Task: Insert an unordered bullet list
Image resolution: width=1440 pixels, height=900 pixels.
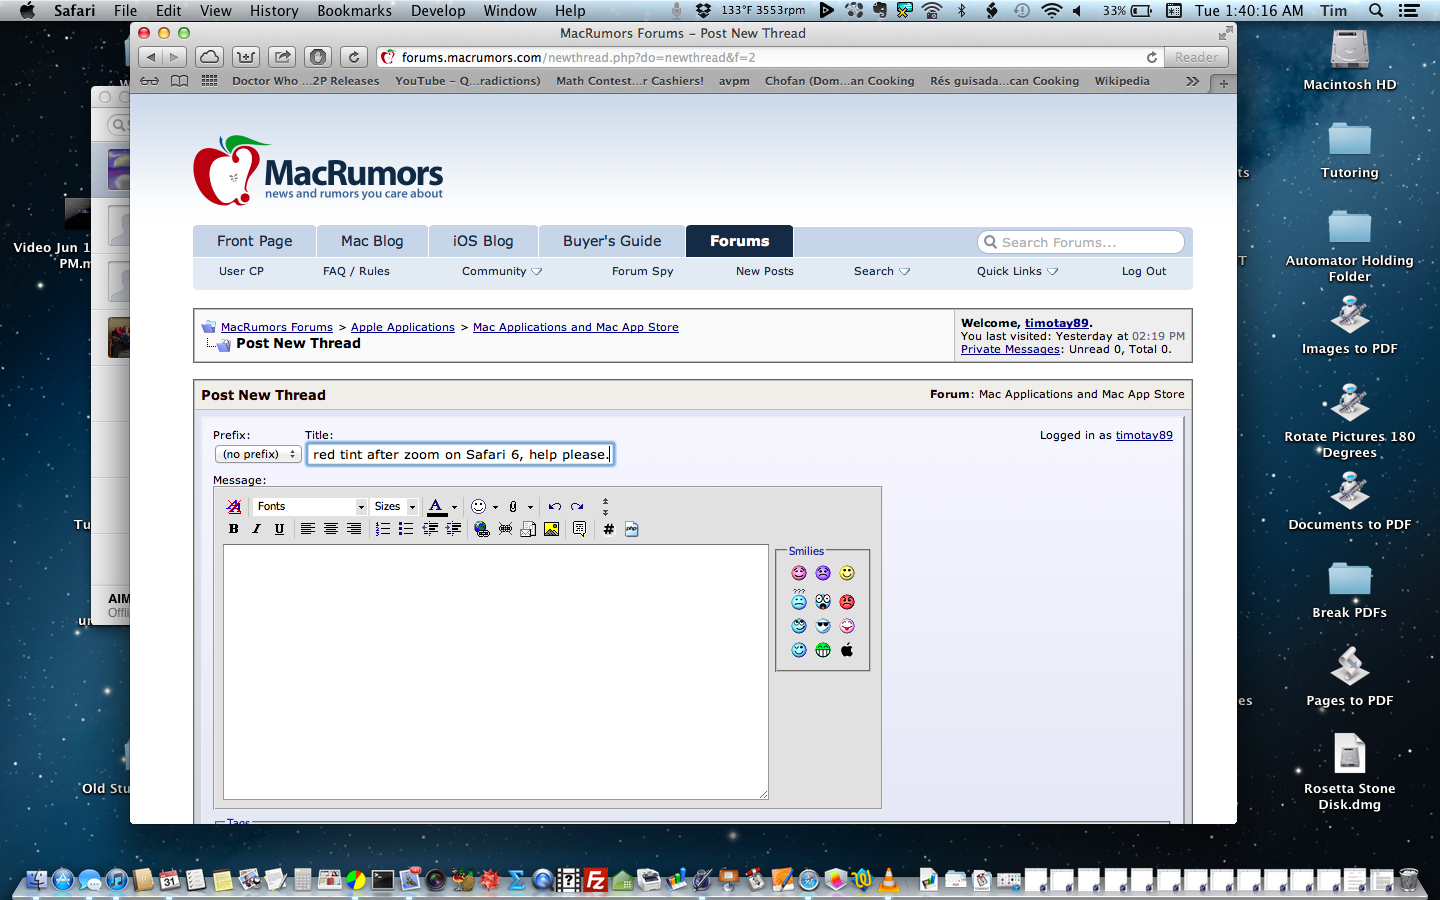Action: tap(406, 529)
